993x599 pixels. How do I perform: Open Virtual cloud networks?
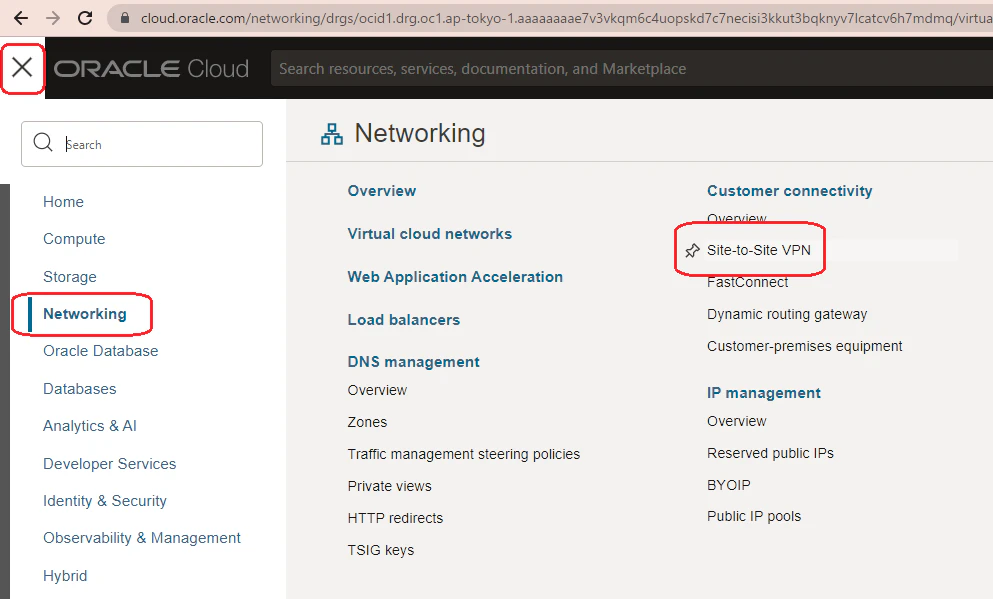(x=430, y=234)
